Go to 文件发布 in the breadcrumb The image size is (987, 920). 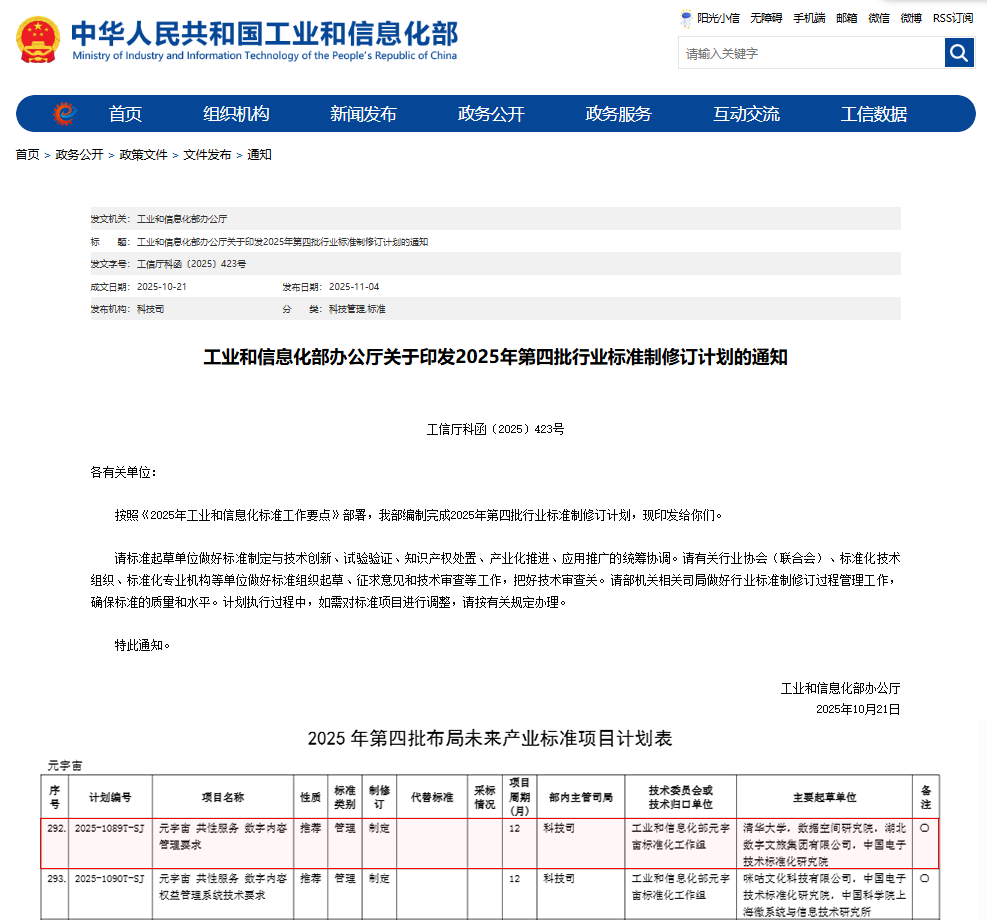tap(207, 155)
